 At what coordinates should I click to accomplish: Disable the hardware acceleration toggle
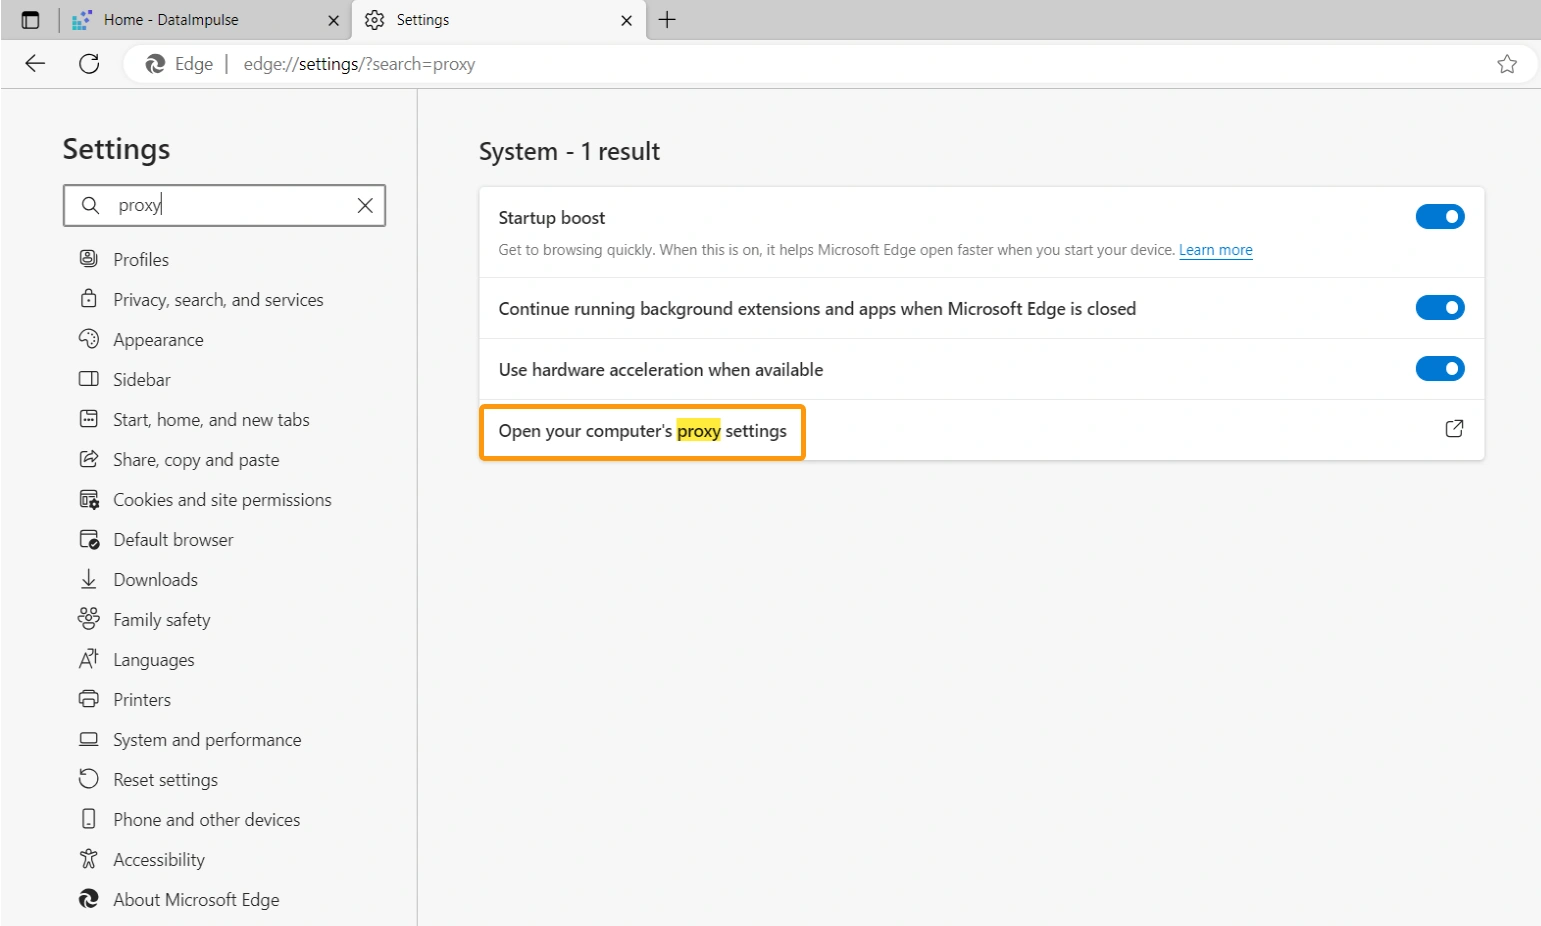1440,369
